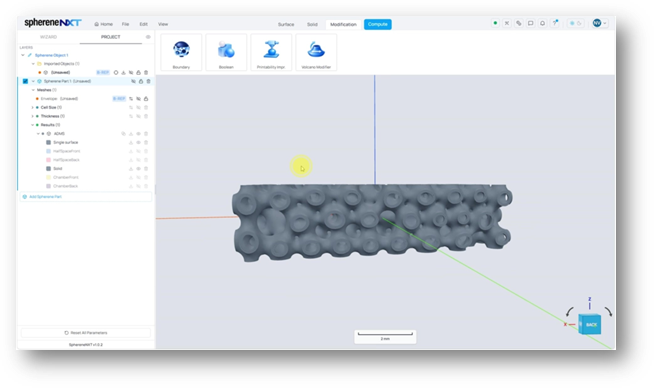Open the help question mark icon

(x=555, y=23)
